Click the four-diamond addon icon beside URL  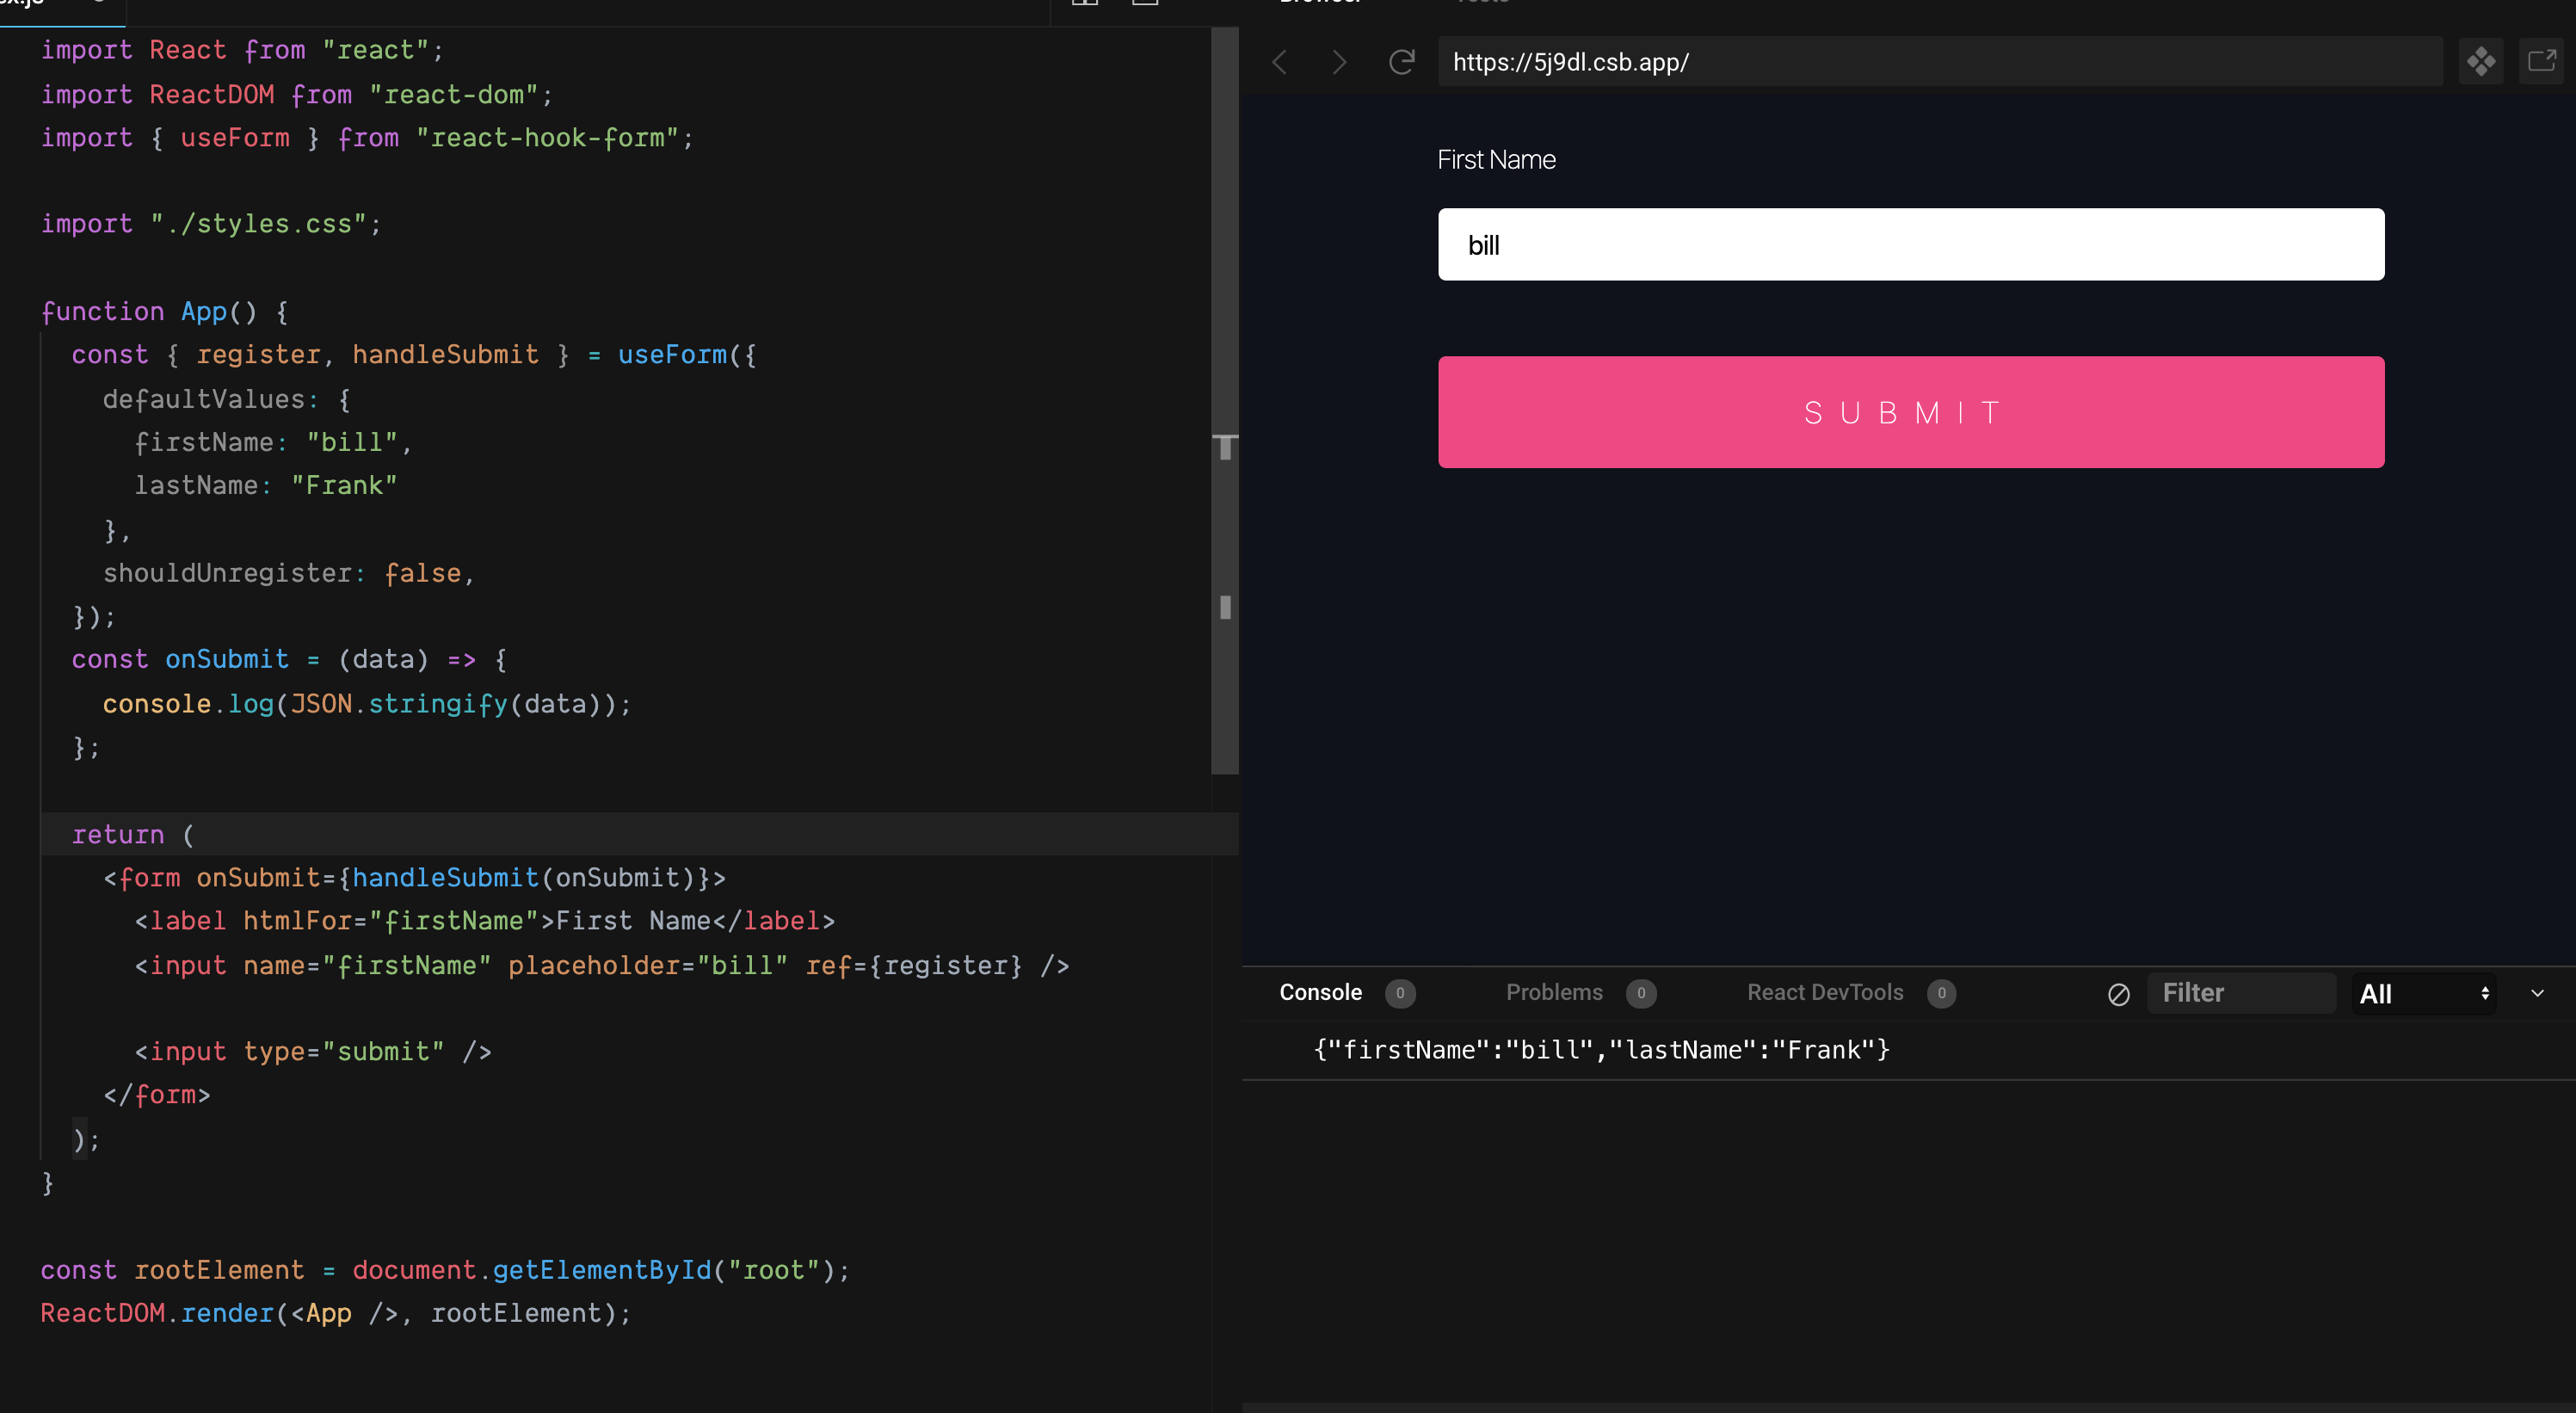(2480, 62)
